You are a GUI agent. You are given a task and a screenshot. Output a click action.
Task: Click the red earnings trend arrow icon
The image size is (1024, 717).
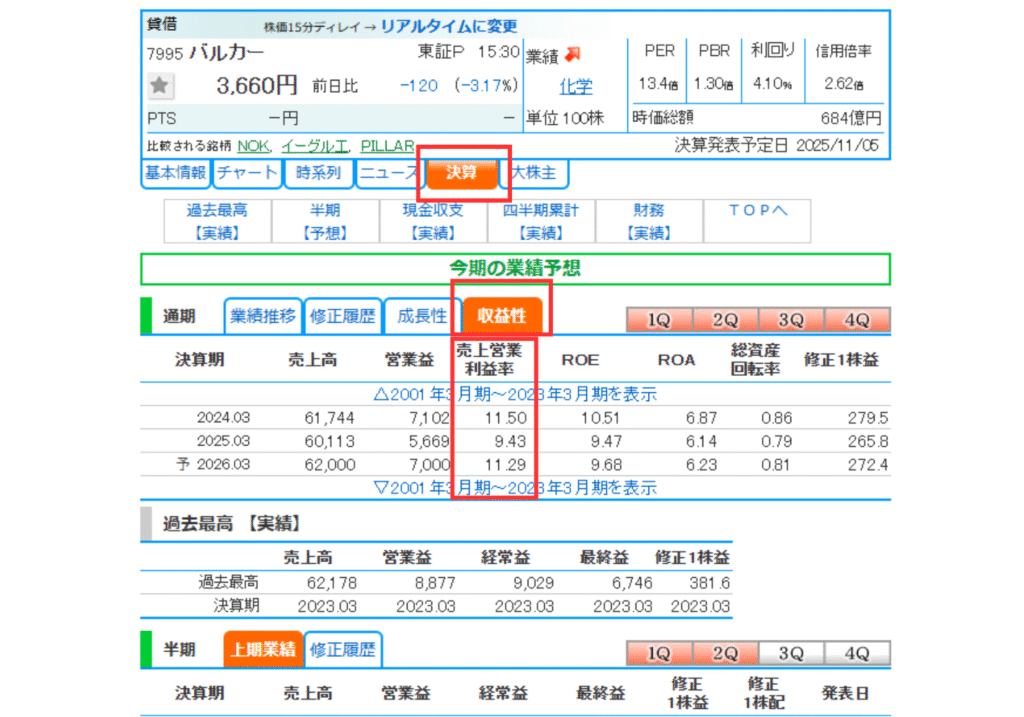tap(573, 54)
